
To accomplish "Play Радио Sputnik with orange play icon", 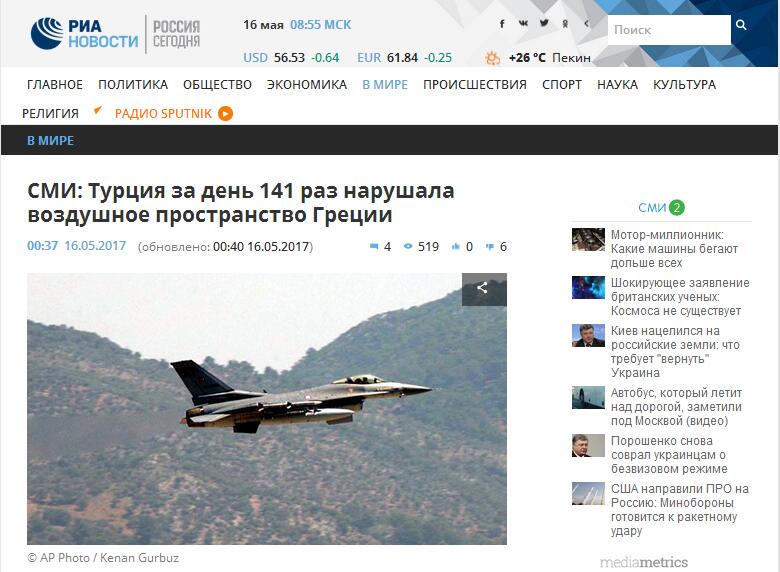I will 225,114.
